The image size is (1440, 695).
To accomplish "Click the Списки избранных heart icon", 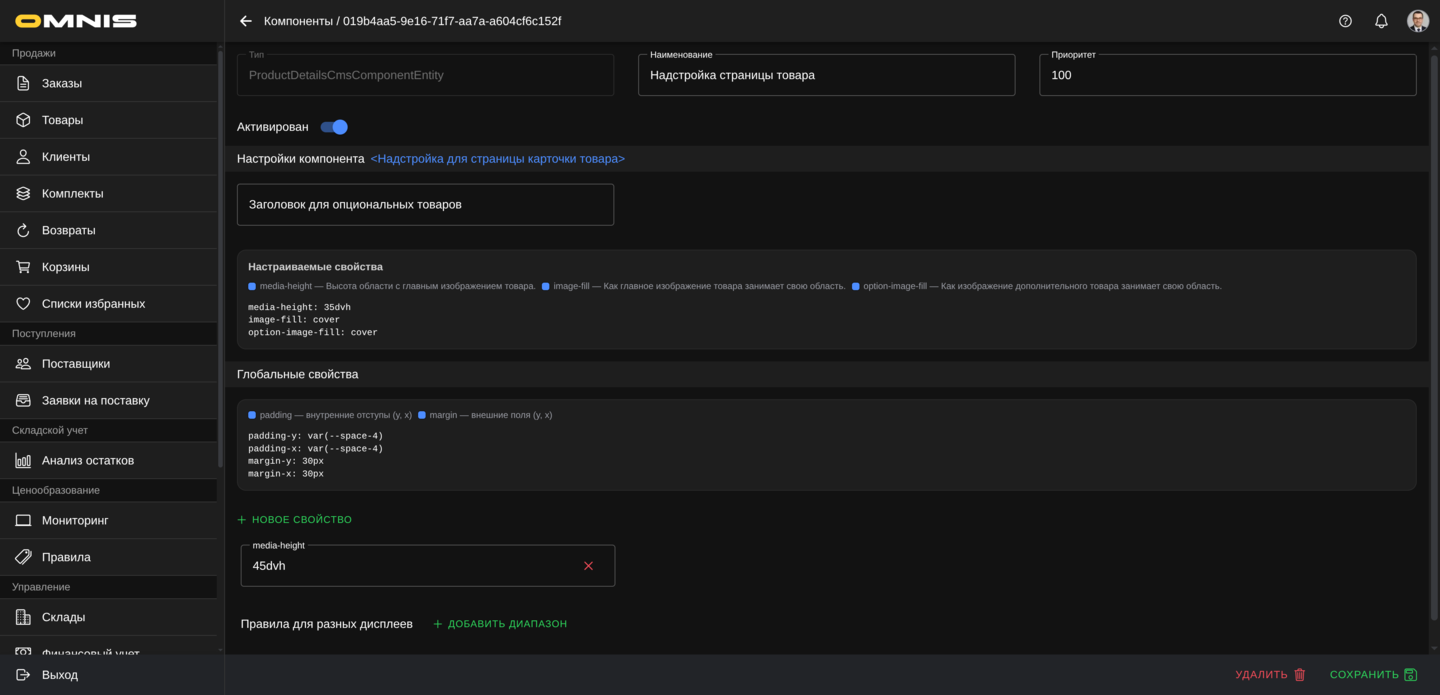I will (23, 304).
